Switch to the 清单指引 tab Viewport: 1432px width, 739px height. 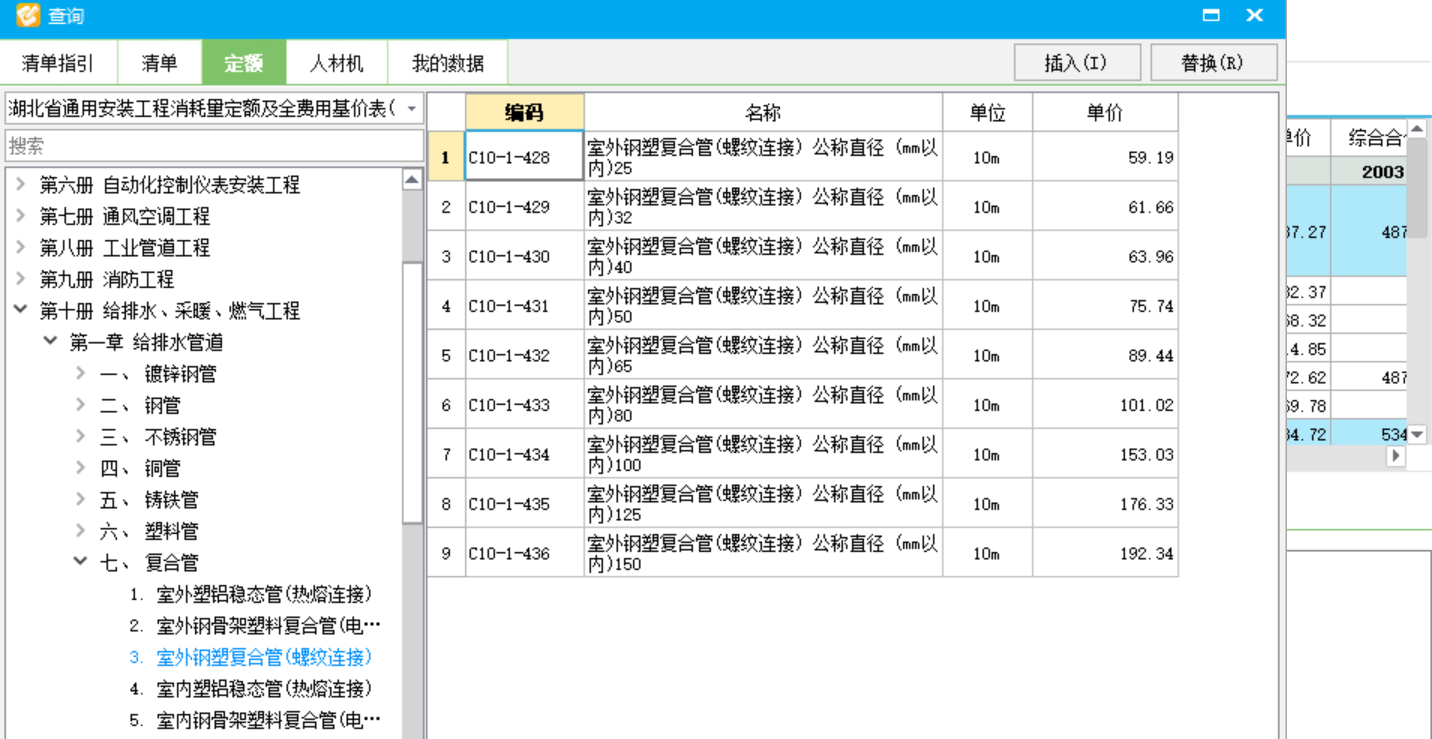(58, 63)
